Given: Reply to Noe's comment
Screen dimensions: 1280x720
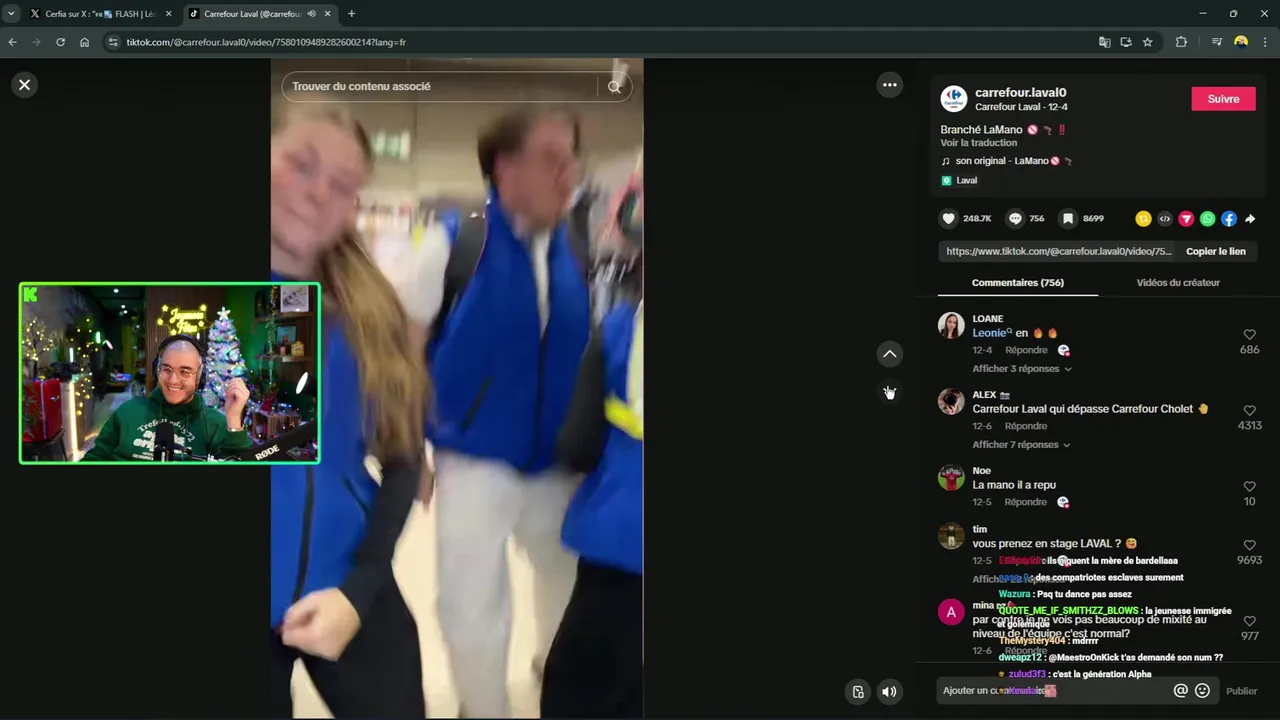Looking at the screenshot, I should click(1025, 502).
